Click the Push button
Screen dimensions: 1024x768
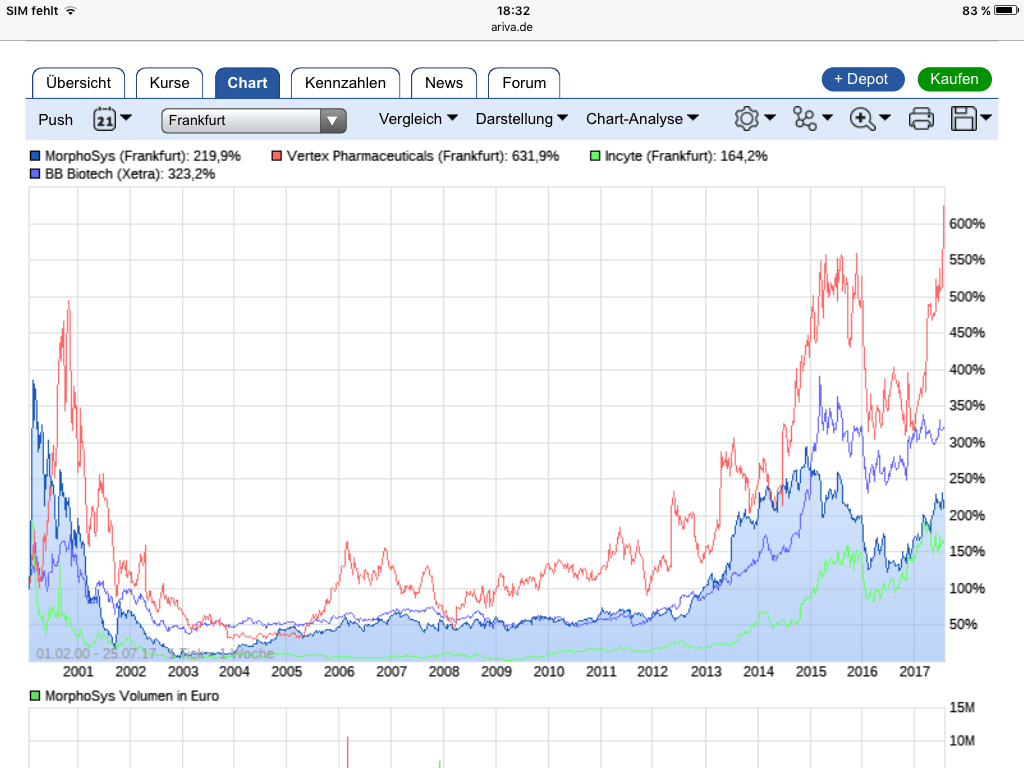tap(56, 120)
